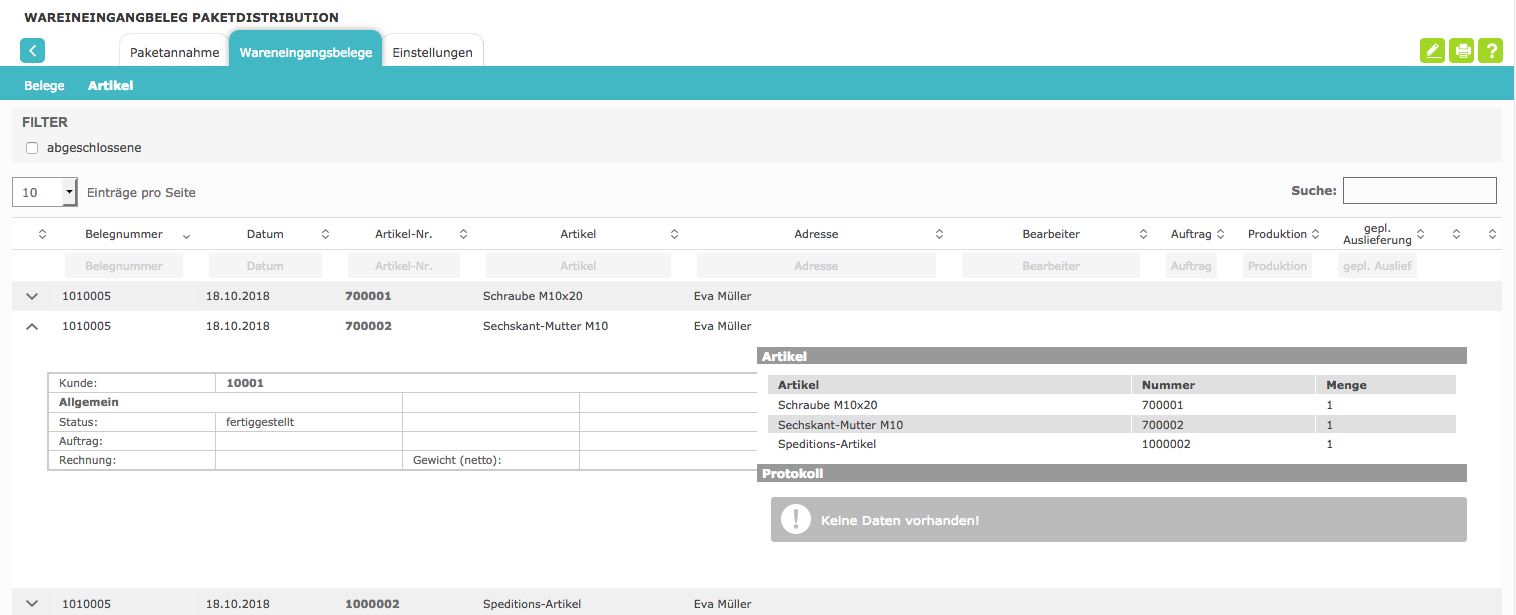This screenshot has width=1516, height=615.
Task: Sort by Artikel-Nr. column arrows
Action: coord(463,234)
